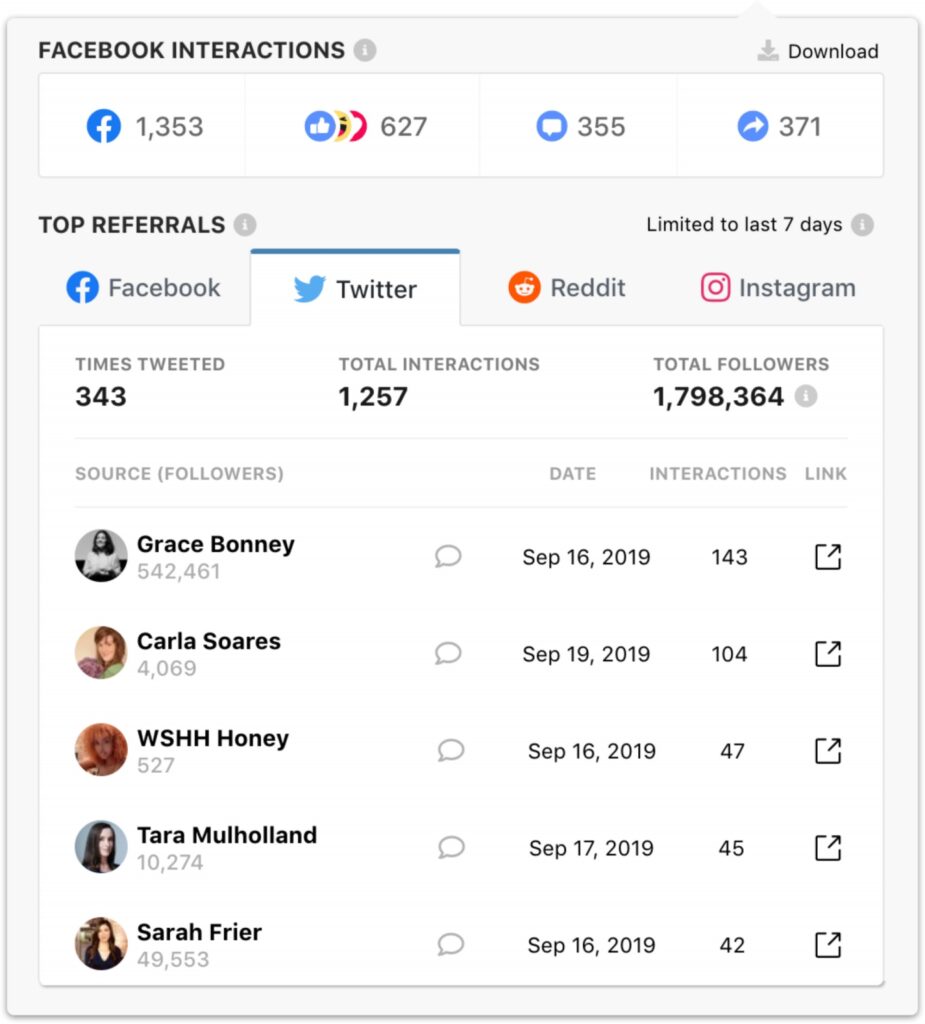Screen dimensions: 925x1024
Task: Open Tara Mulholland's tweet external link icon
Action: pos(828,848)
